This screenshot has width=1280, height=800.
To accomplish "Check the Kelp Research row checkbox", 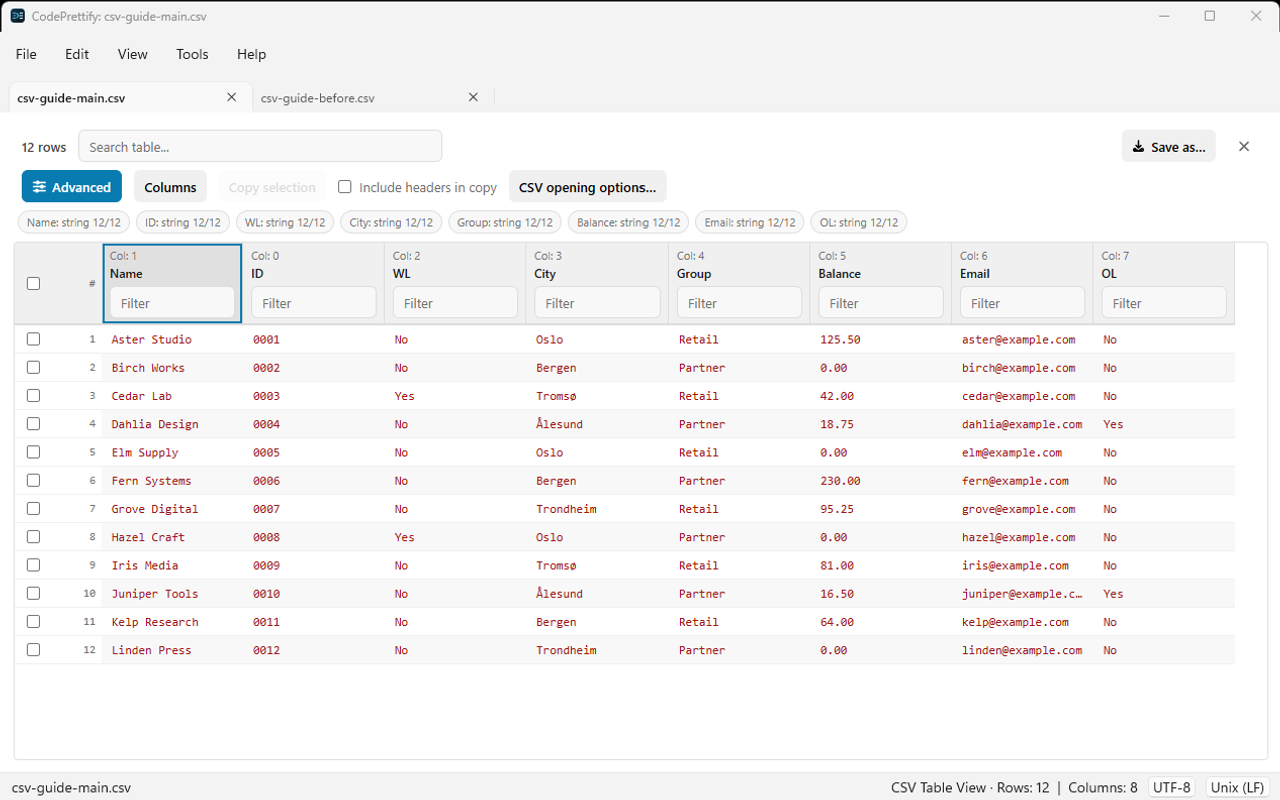I will pyautogui.click(x=33, y=621).
